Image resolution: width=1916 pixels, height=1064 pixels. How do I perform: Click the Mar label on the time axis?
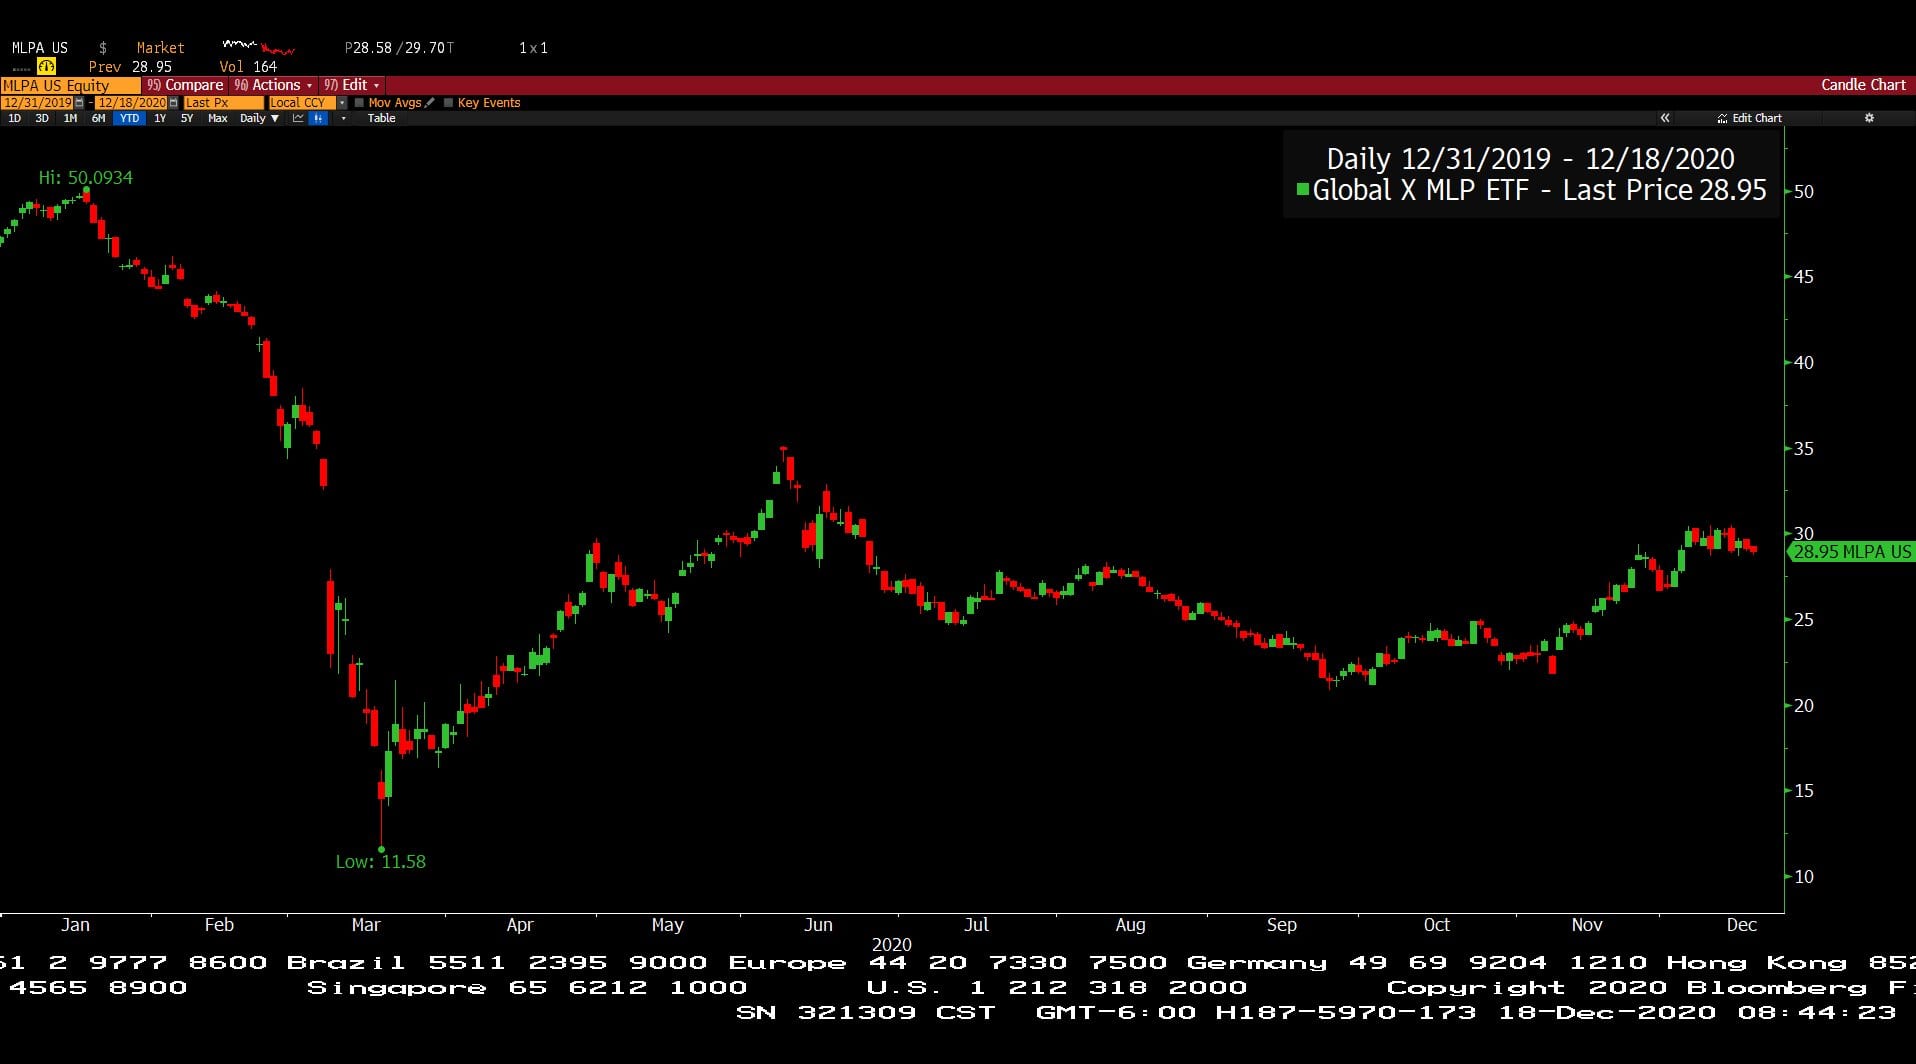[x=366, y=925]
